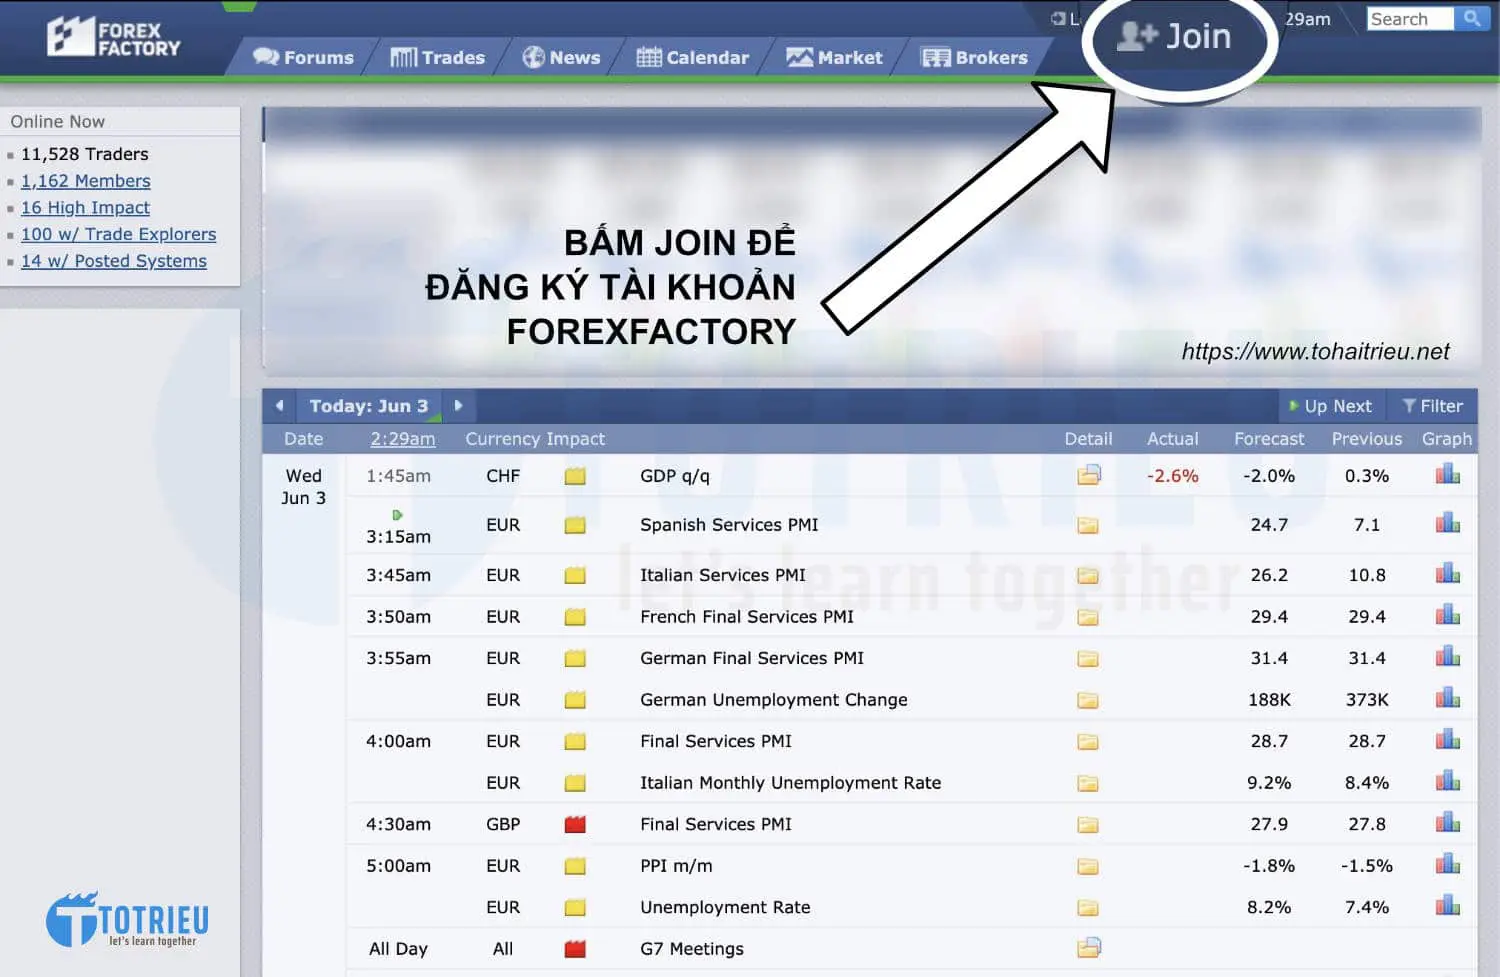
Task: Click the search magnifier button
Action: (x=1471, y=19)
